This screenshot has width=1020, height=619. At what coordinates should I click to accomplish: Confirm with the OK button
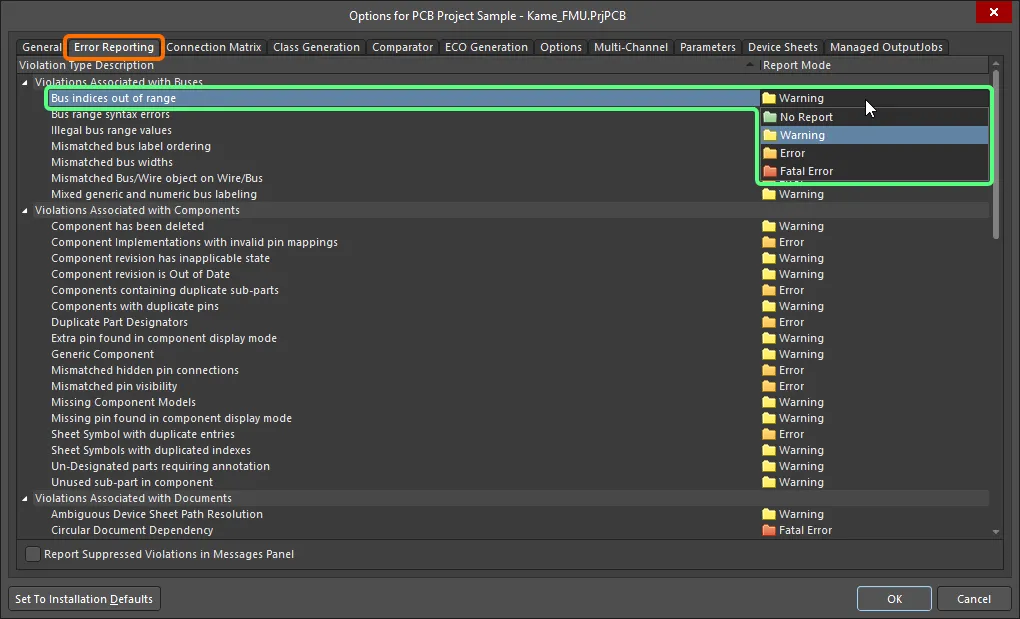[x=894, y=599]
